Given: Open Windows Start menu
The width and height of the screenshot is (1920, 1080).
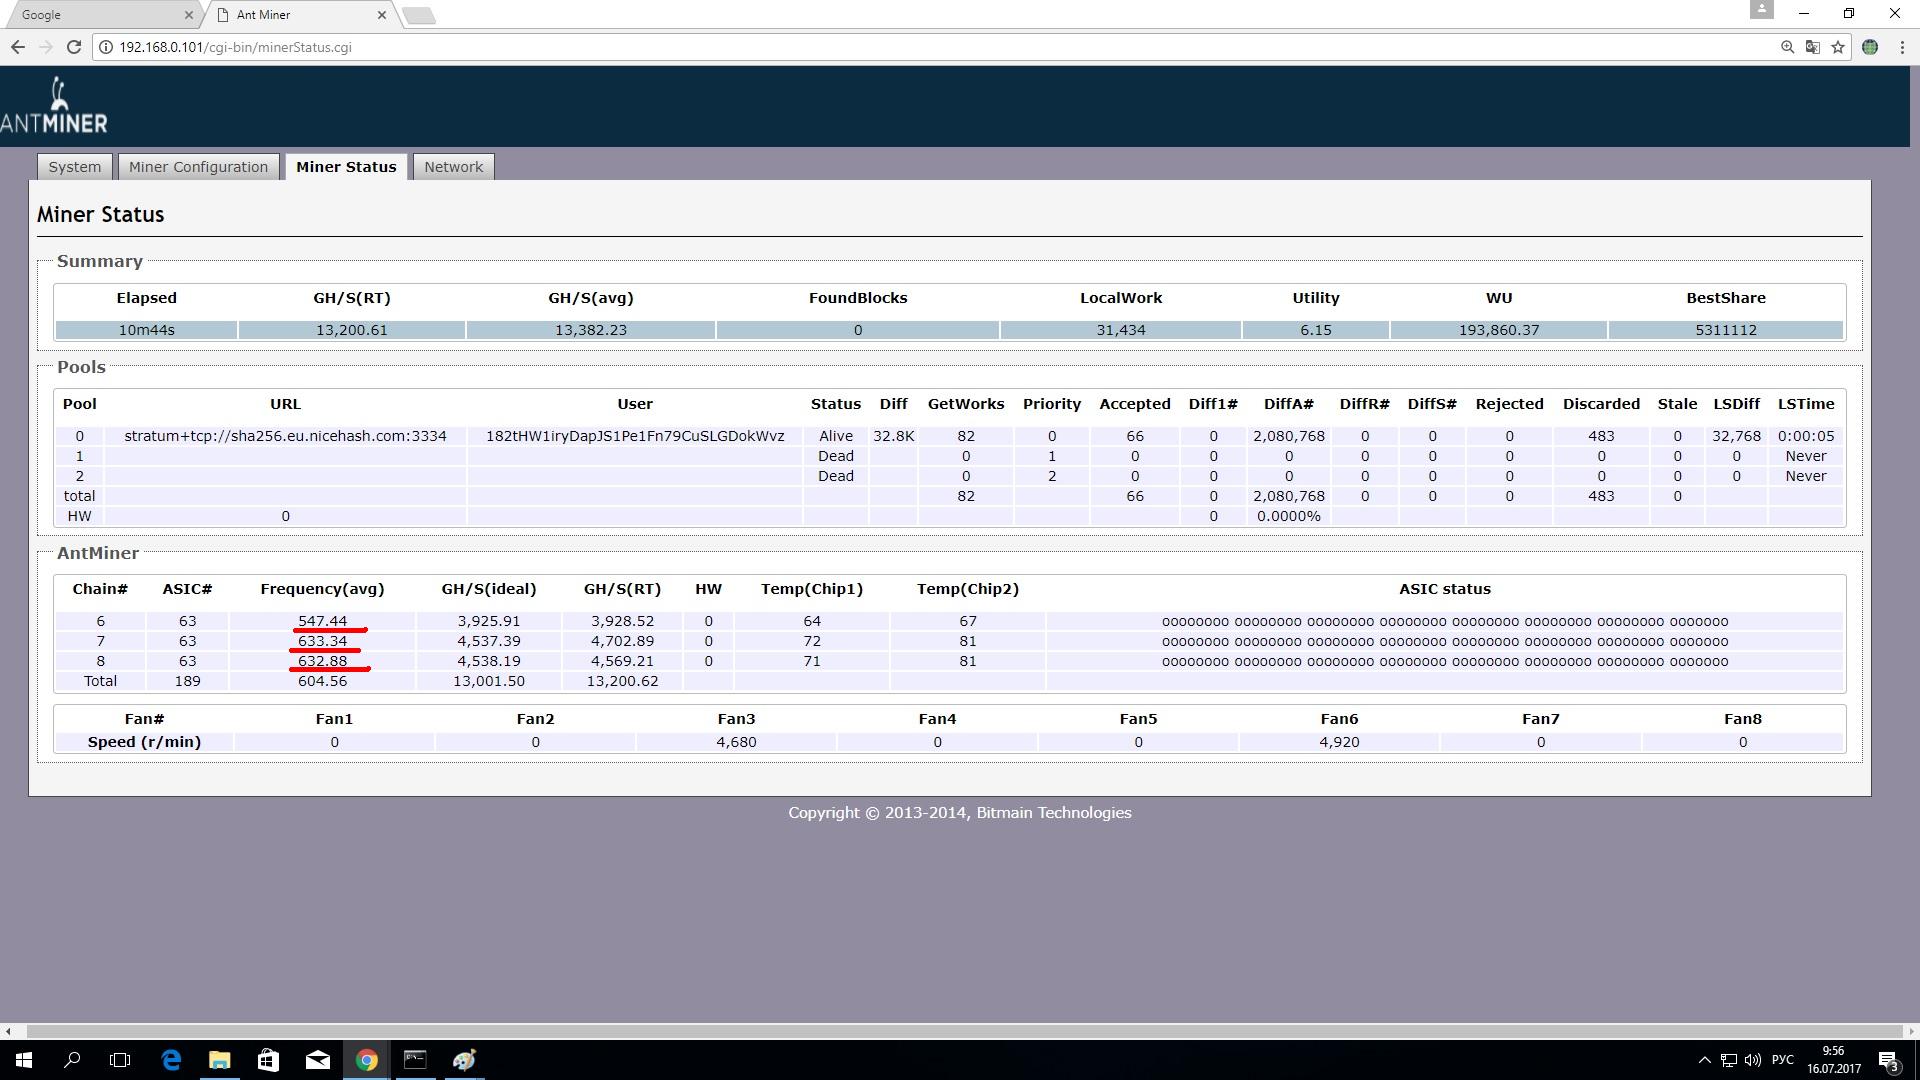Looking at the screenshot, I should click(x=24, y=1060).
